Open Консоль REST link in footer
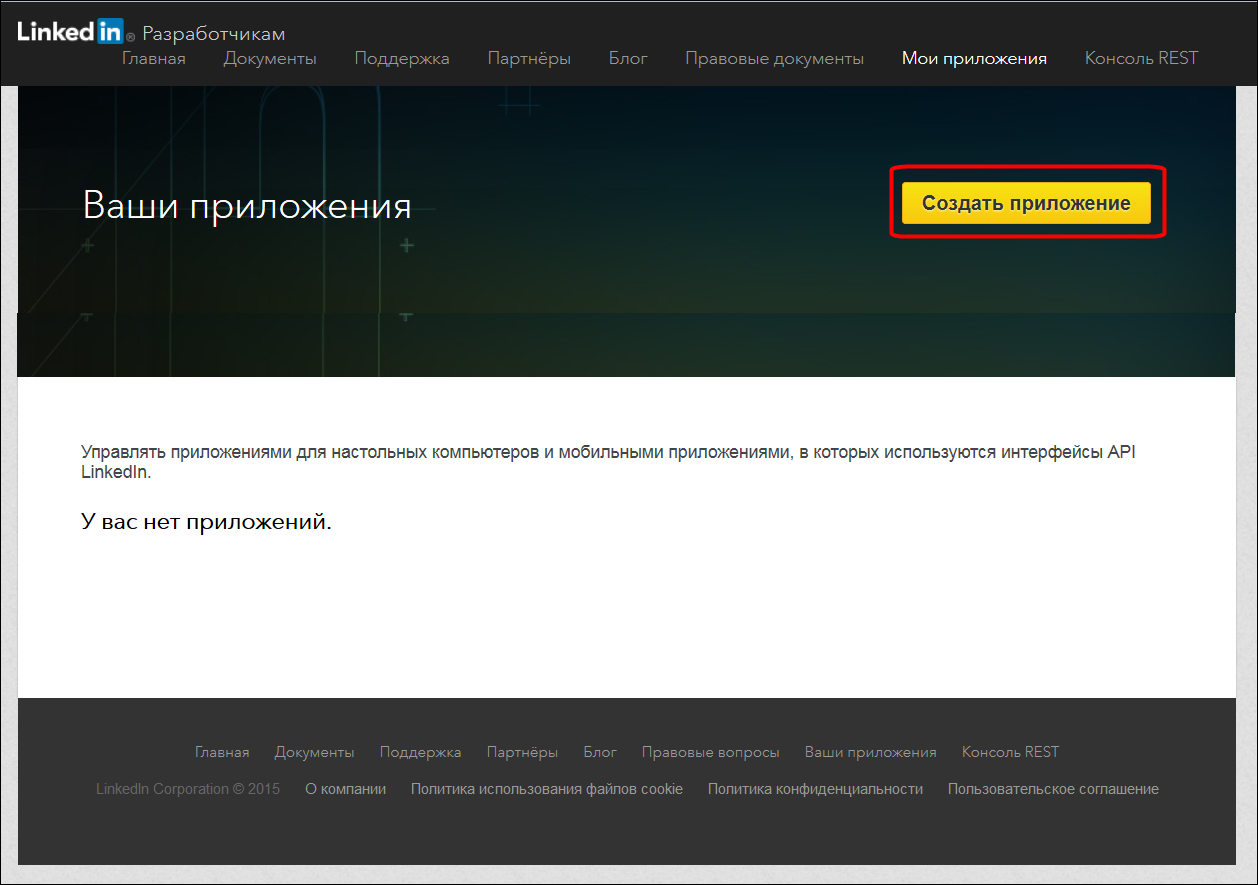Screen dimensions: 1258x885 tap(1010, 752)
